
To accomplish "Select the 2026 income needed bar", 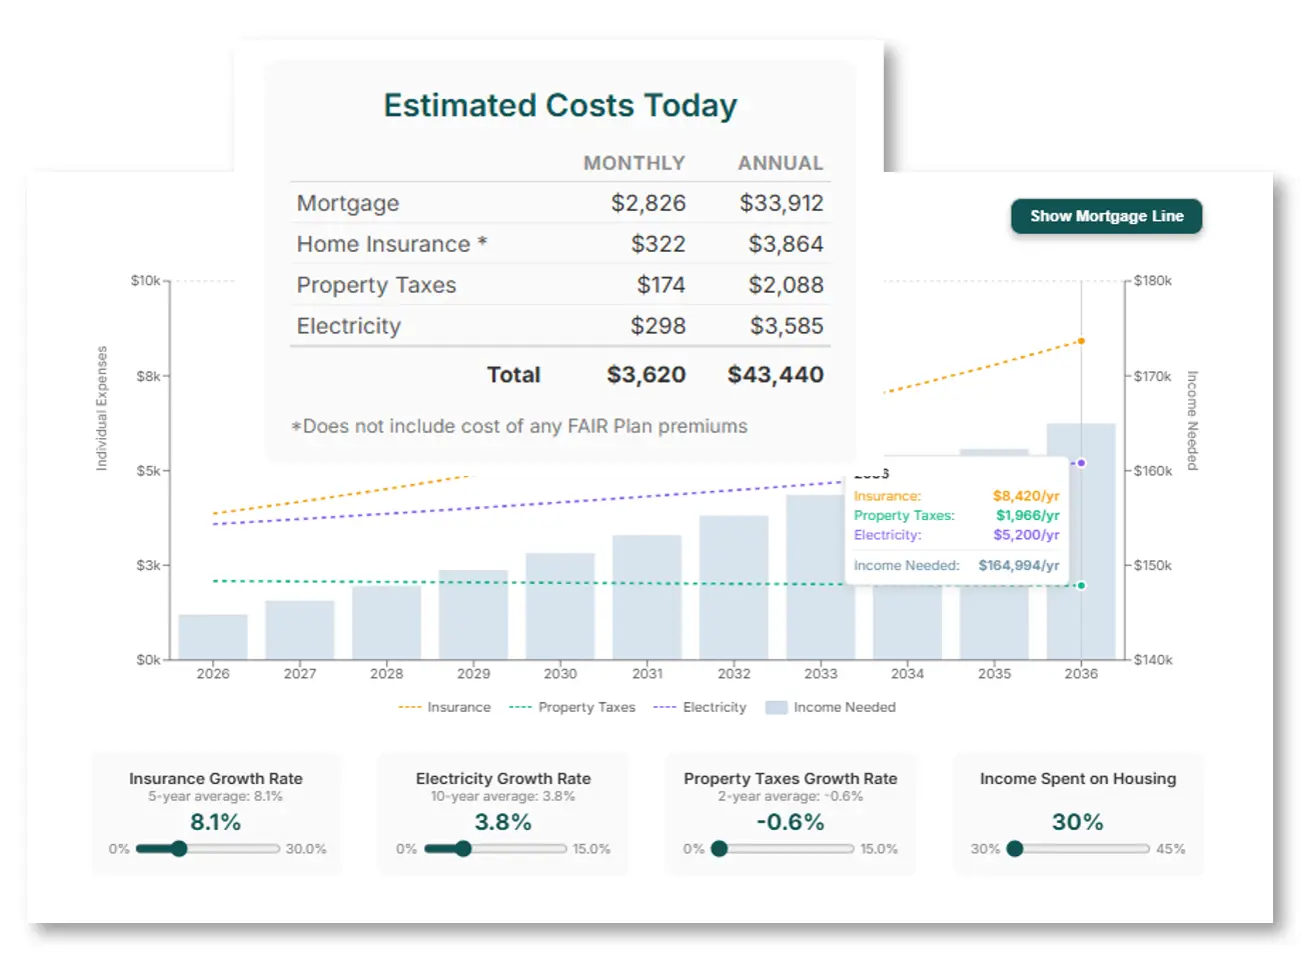I will click(213, 637).
